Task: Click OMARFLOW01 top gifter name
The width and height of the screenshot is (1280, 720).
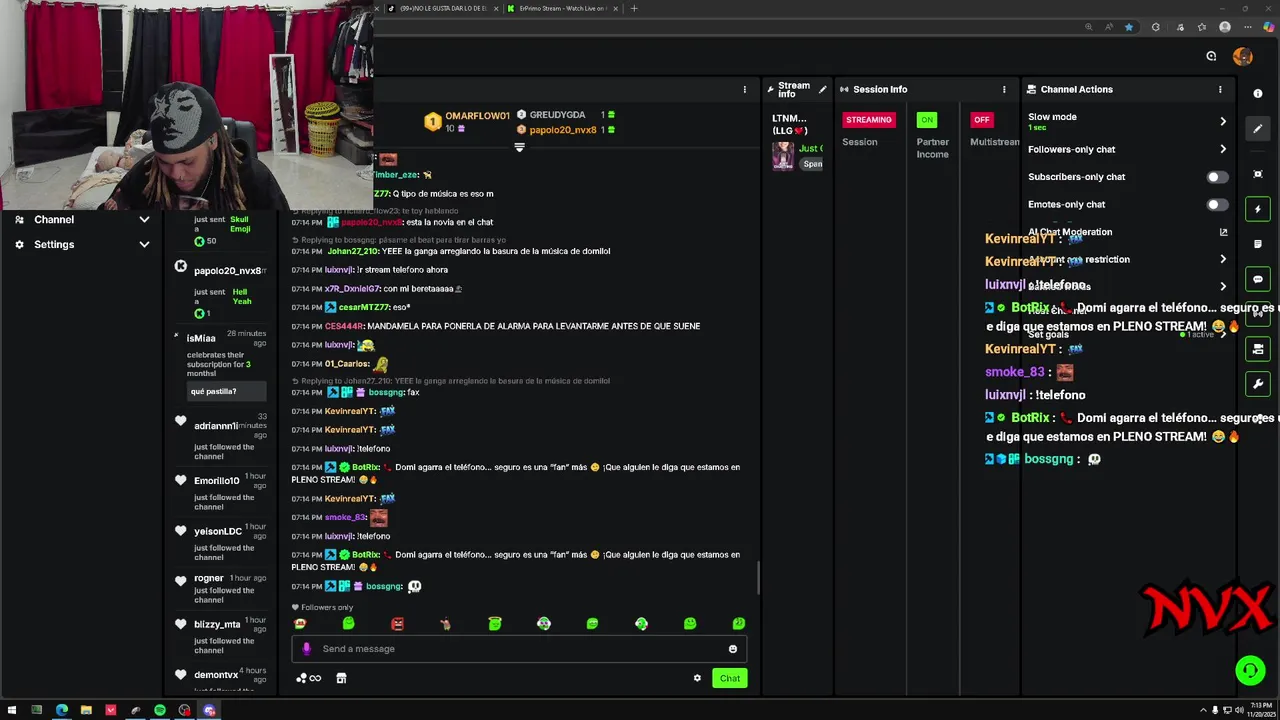Action: click(477, 116)
